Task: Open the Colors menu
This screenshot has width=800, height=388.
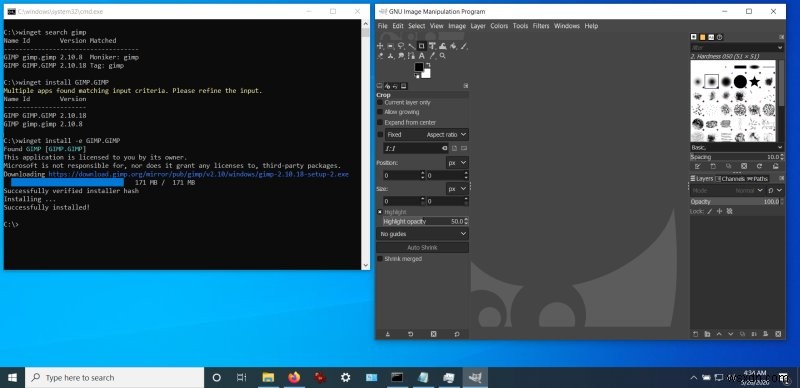Action: point(499,26)
